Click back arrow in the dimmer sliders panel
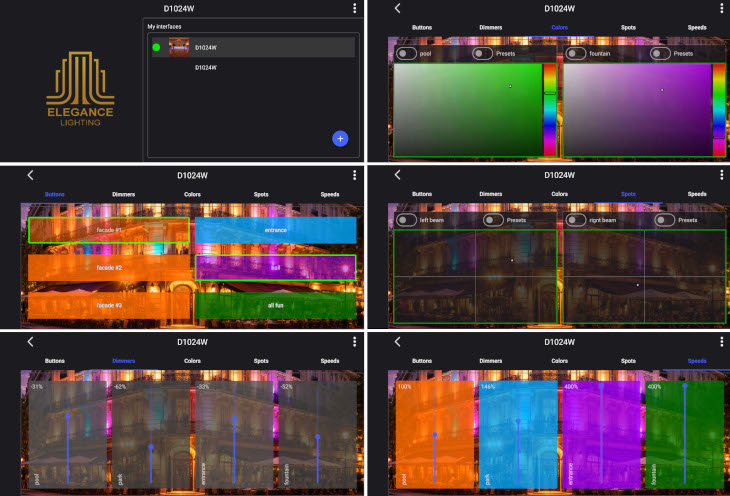Screen dimensions: 730x496 tap(31, 341)
